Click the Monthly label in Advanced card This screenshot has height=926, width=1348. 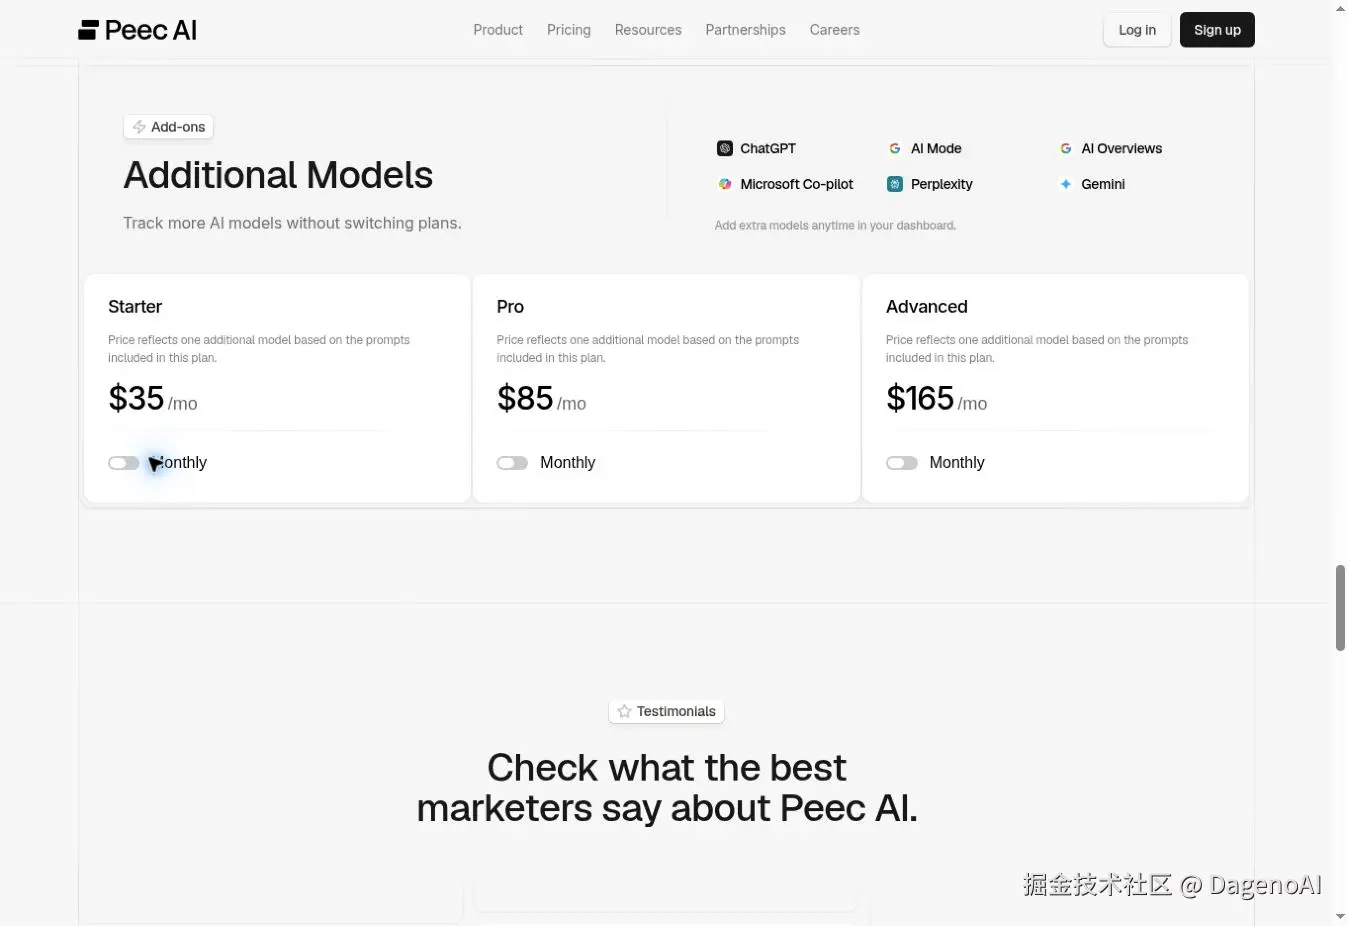point(957,462)
